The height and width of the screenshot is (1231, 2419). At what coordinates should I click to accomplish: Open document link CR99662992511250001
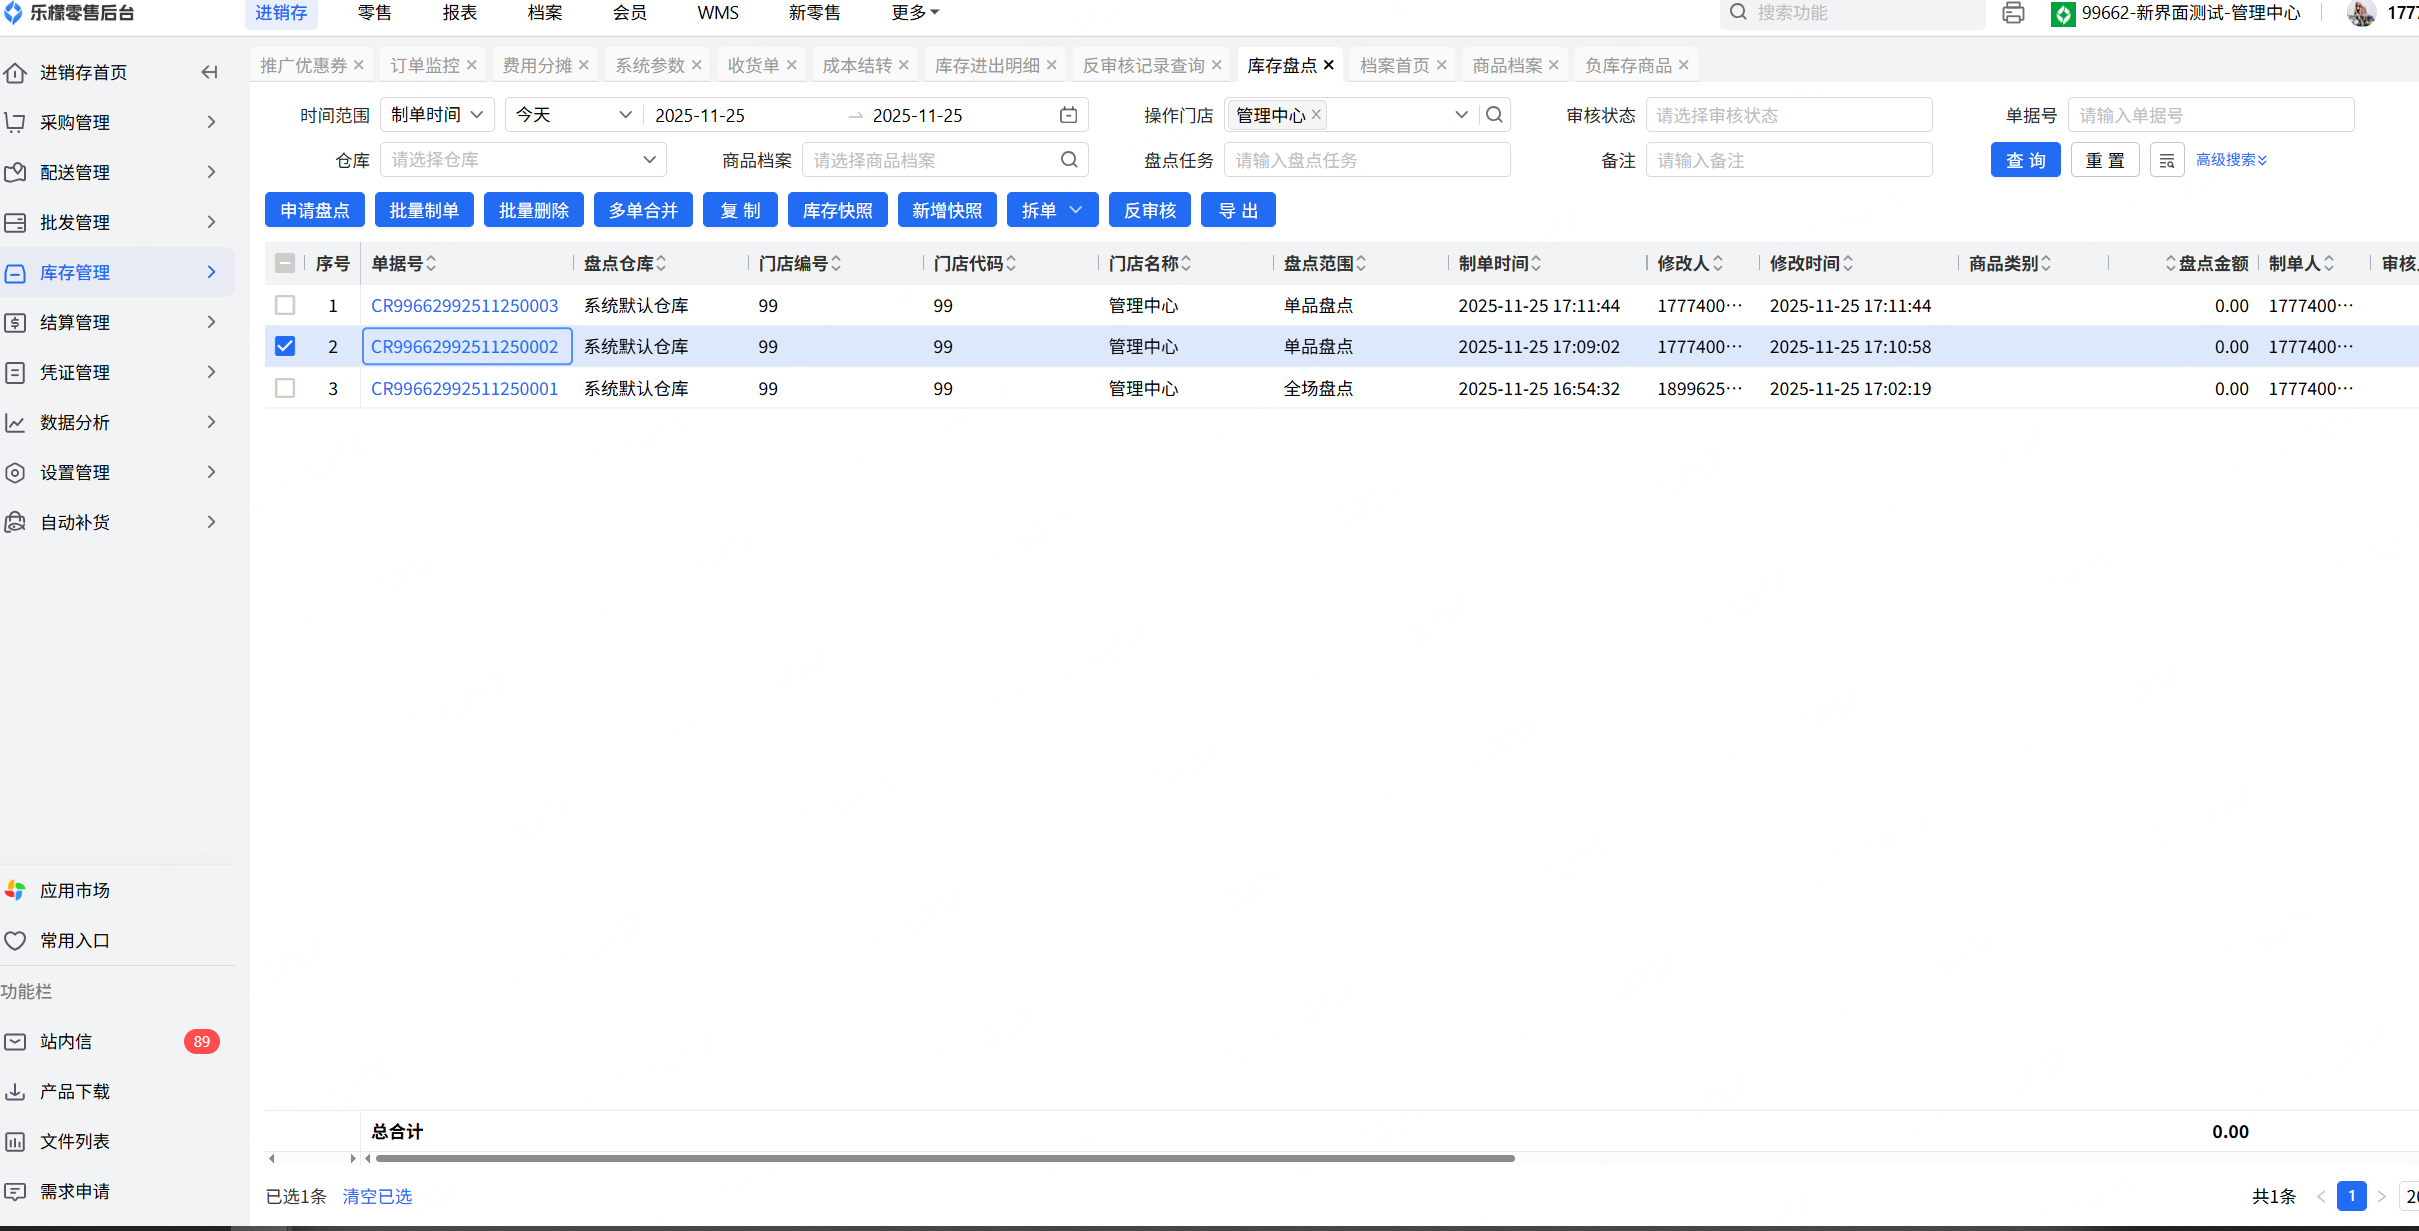click(464, 388)
